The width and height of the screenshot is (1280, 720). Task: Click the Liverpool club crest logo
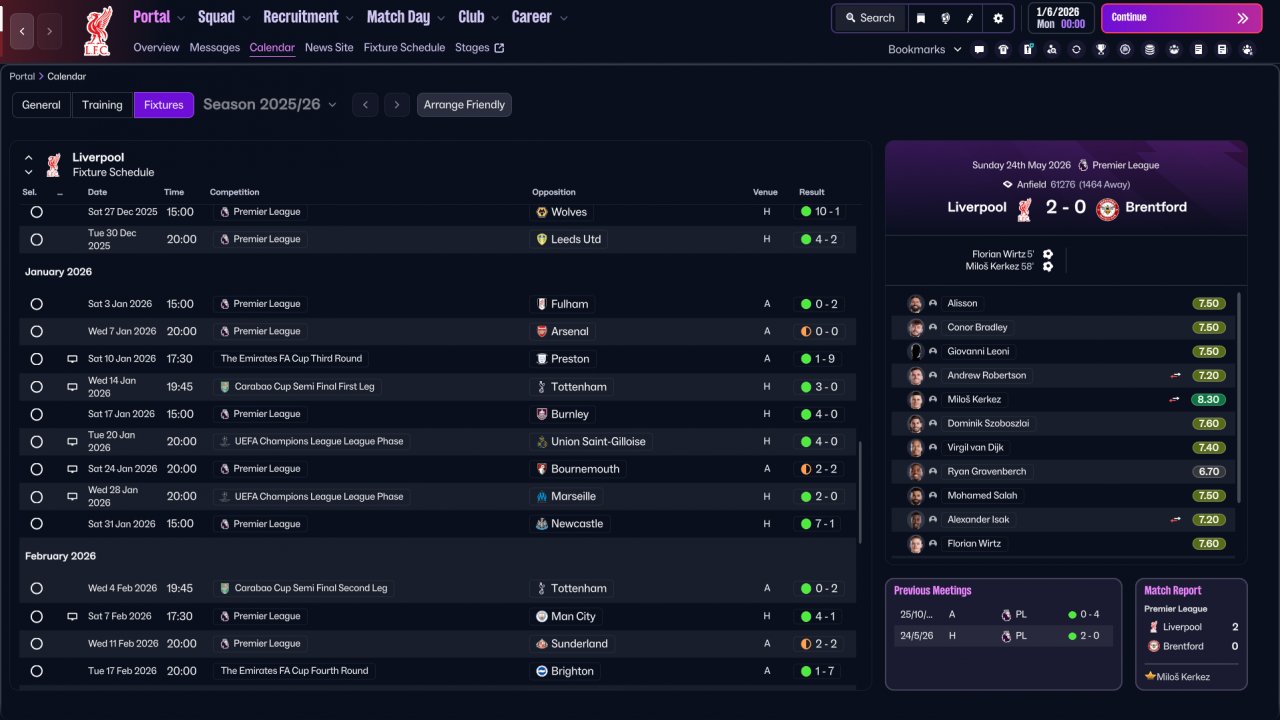[x=98, y=30]
